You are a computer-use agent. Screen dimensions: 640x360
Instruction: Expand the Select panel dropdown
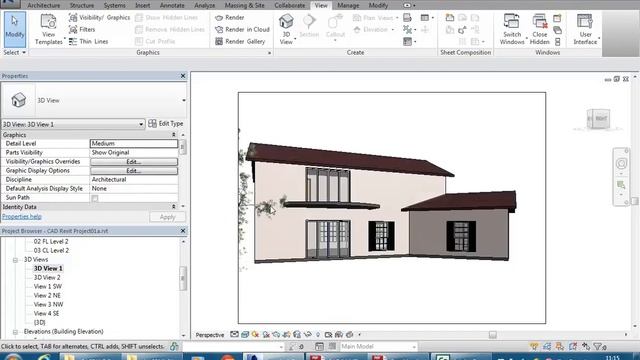tap(15, 53)
